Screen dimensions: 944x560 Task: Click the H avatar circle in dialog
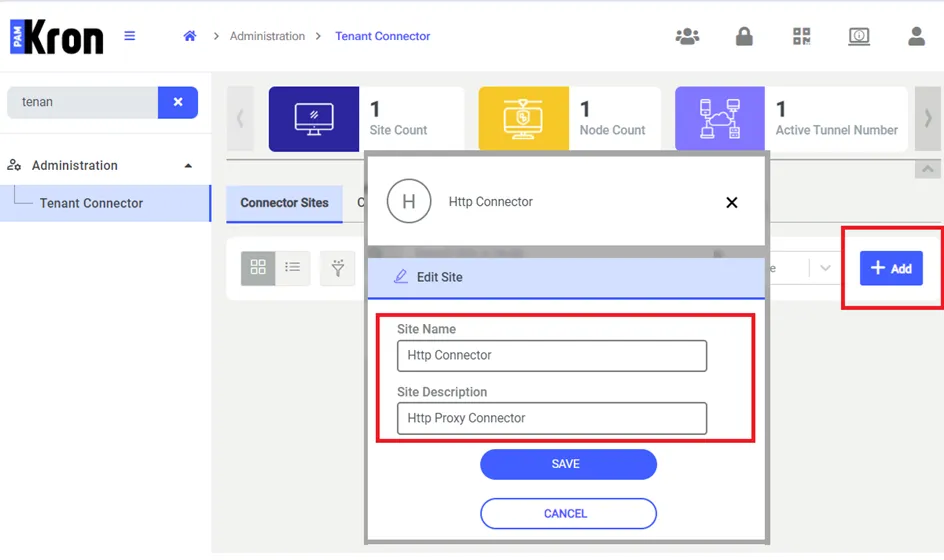point(409,202)
